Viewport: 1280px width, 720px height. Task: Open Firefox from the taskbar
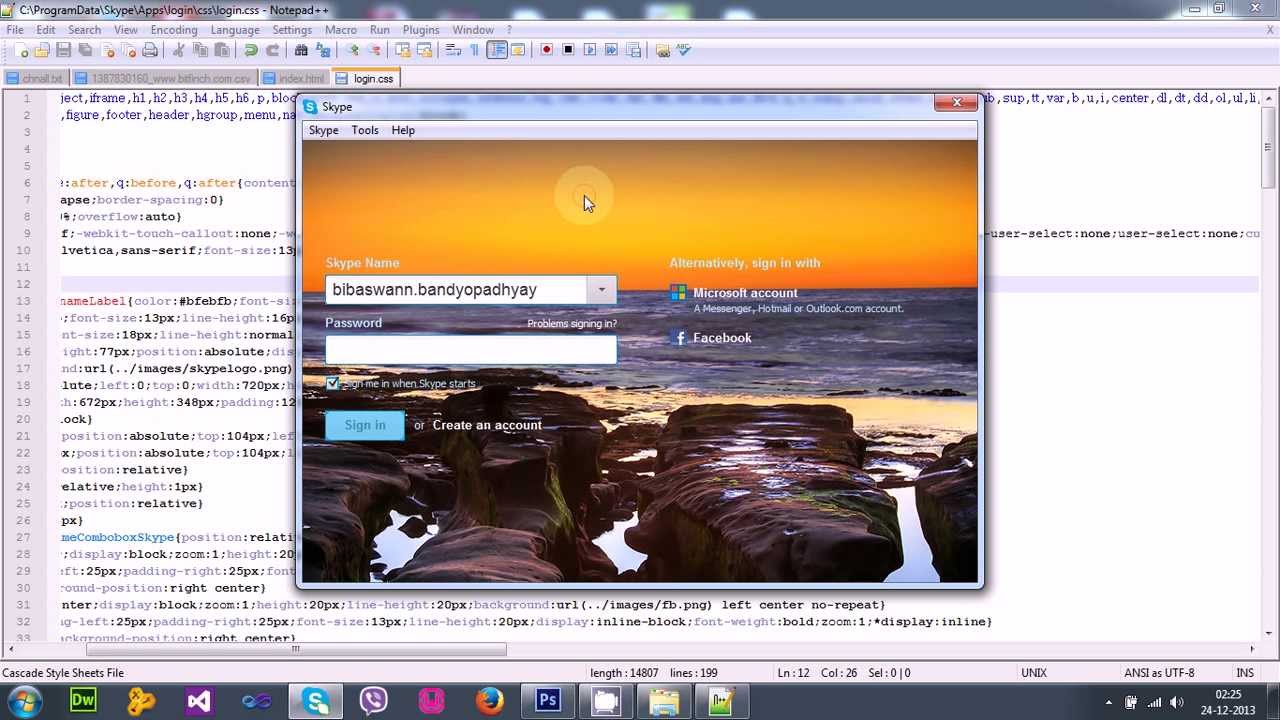pyautogui.click(x=490, y=701)
